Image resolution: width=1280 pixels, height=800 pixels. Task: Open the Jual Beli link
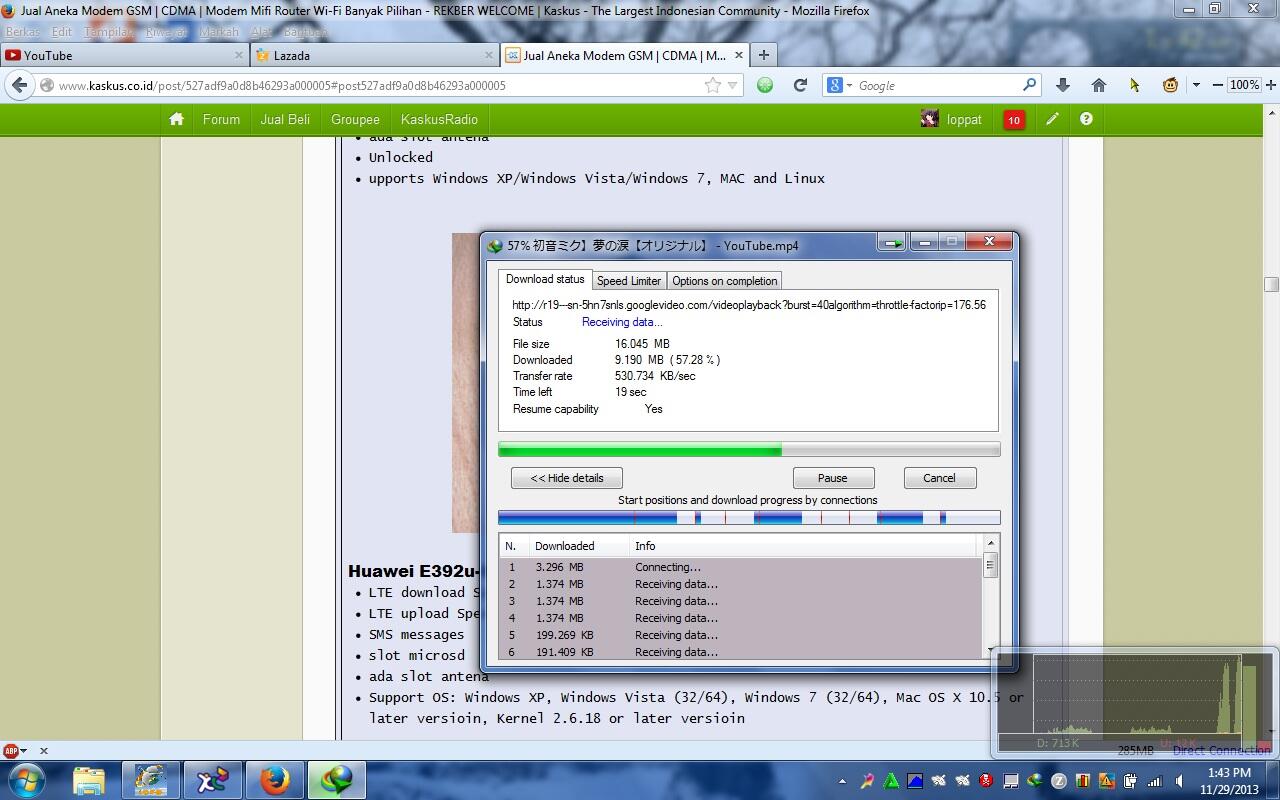coord(285,119)
